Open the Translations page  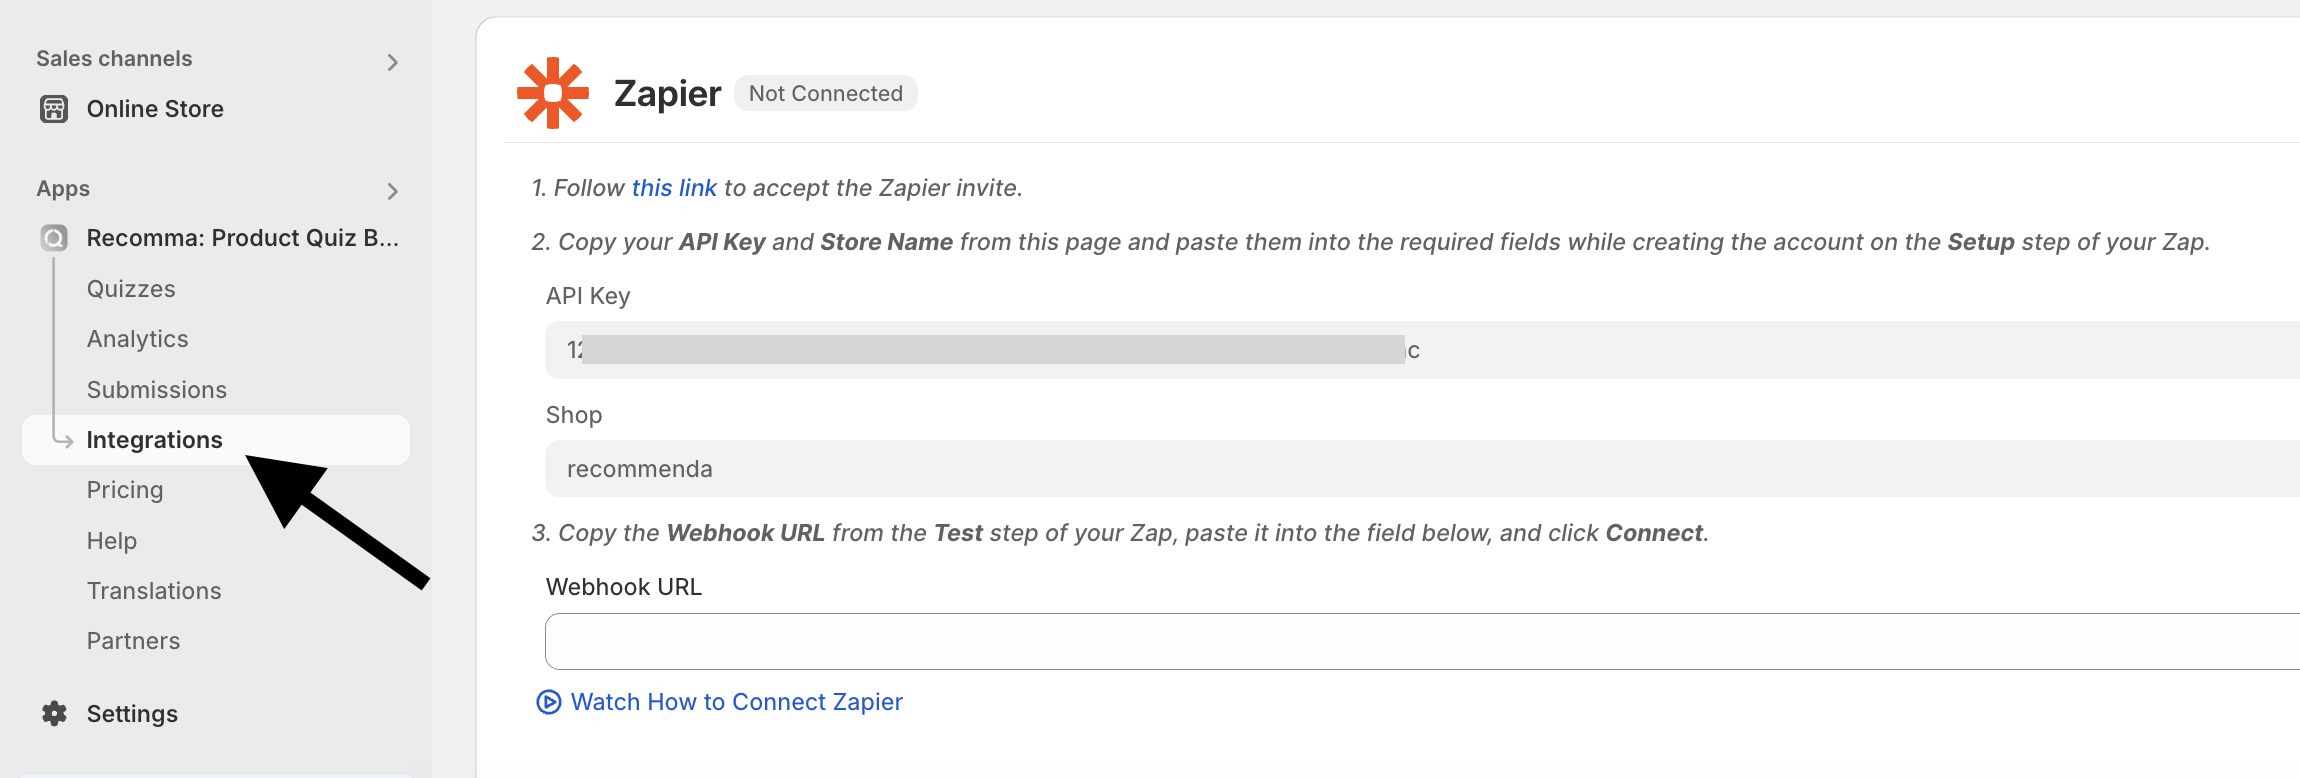click(x=154, y=590)
